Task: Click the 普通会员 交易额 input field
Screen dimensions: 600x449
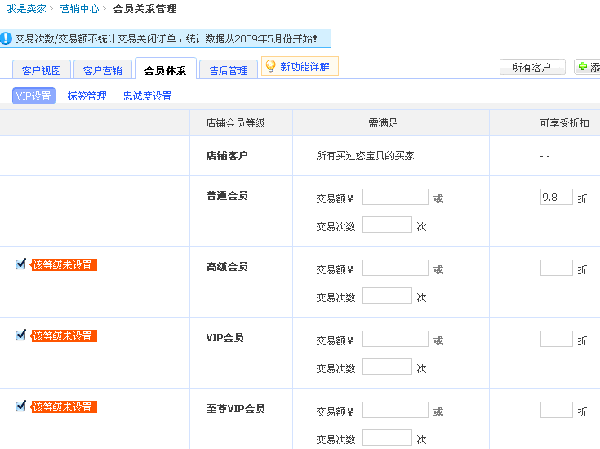Action: point(394,198)
